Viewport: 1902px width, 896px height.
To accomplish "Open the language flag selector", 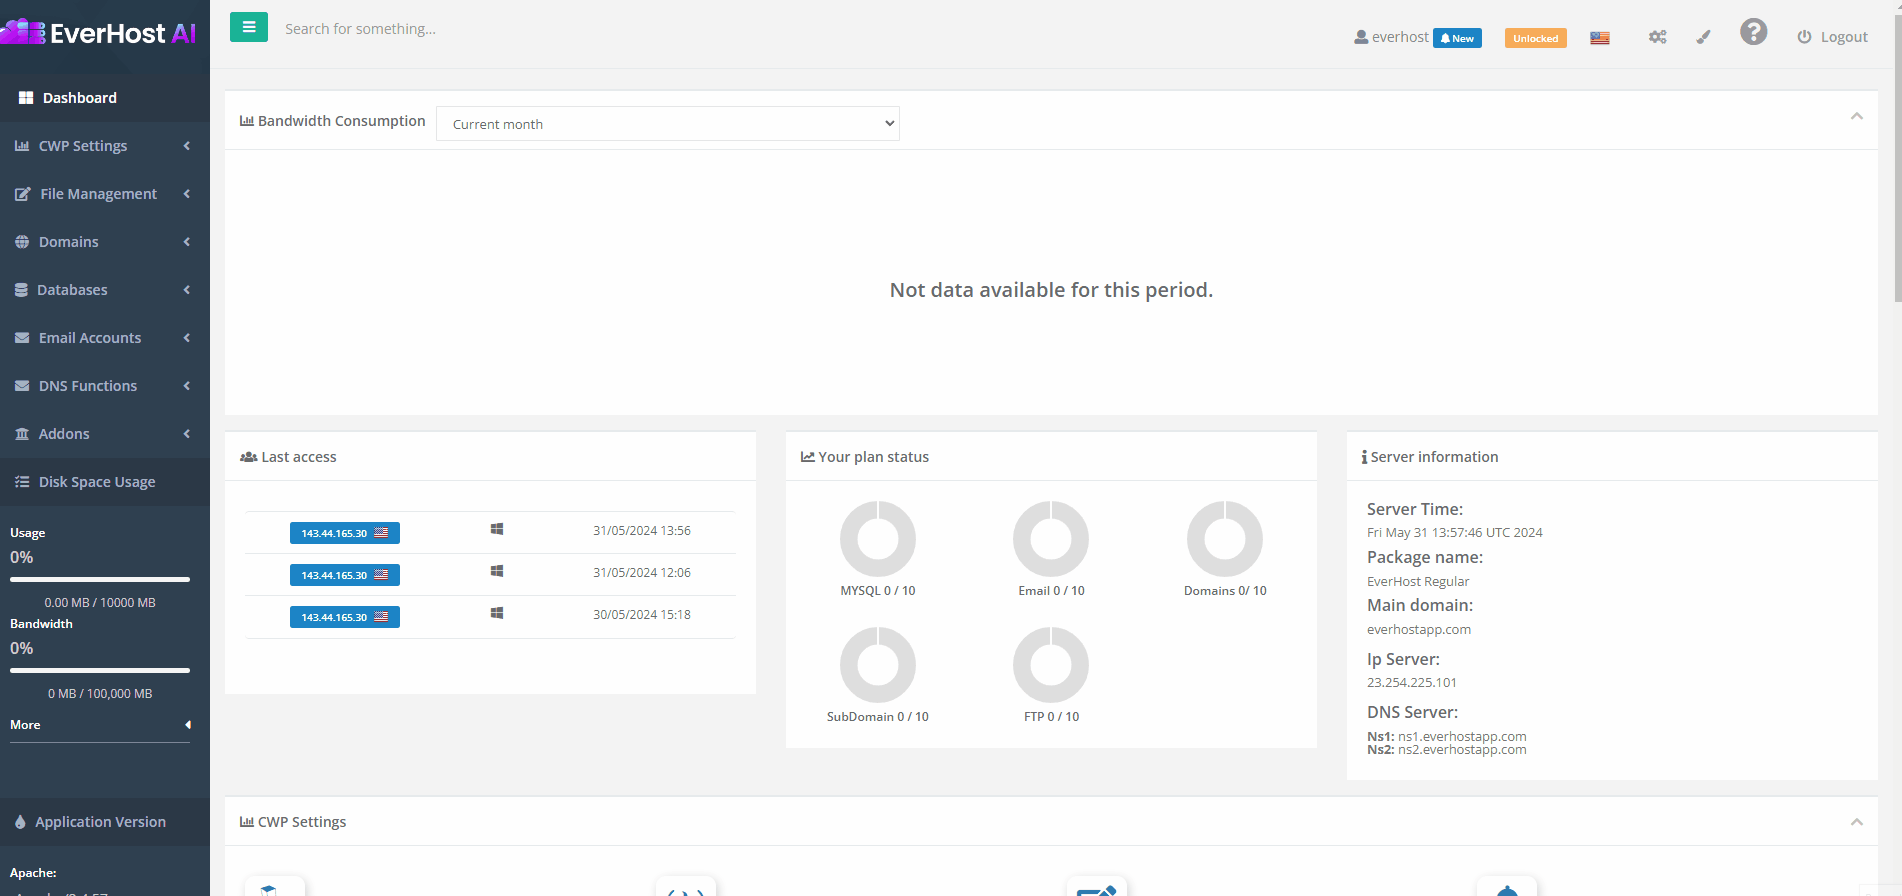I will pyautogui.click(x=1600, y=38).
